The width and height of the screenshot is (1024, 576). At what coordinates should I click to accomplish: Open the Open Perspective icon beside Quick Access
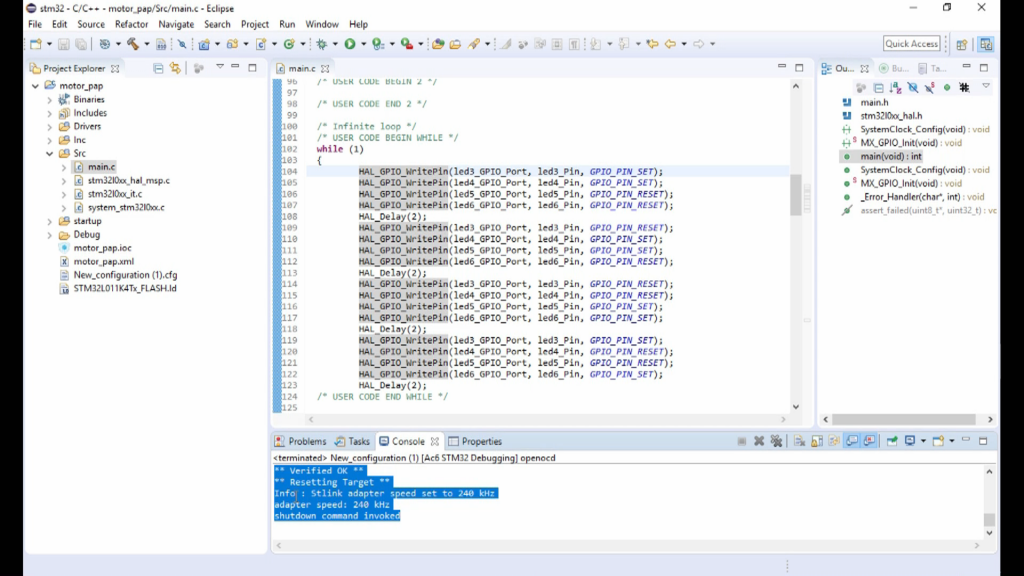[961, 44]
